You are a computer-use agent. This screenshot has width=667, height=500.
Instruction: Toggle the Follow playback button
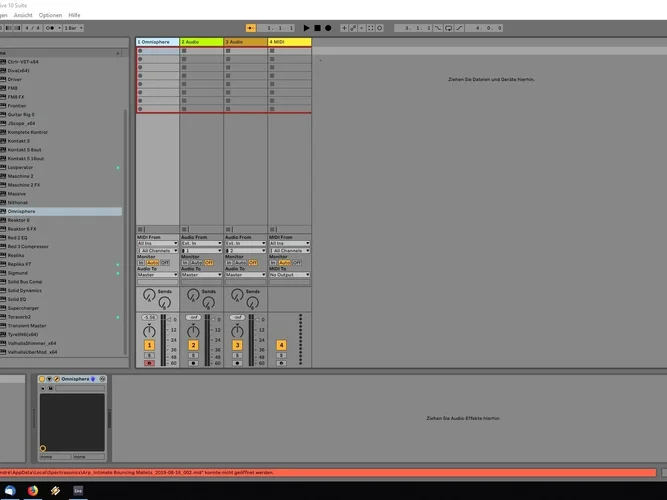click(251, 28)
